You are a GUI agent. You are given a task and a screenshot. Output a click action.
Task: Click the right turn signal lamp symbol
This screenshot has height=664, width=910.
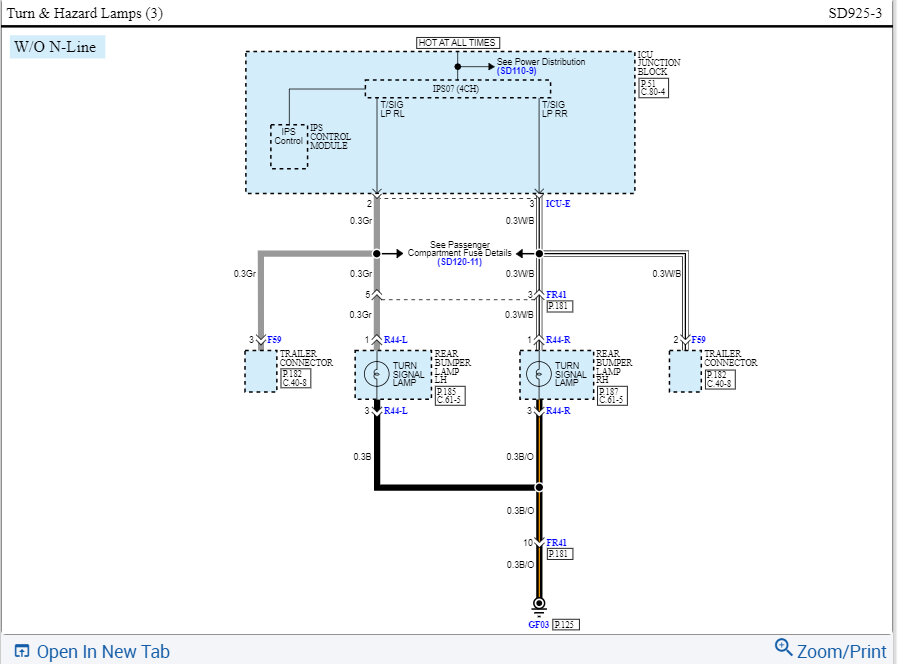click(539, 374)
